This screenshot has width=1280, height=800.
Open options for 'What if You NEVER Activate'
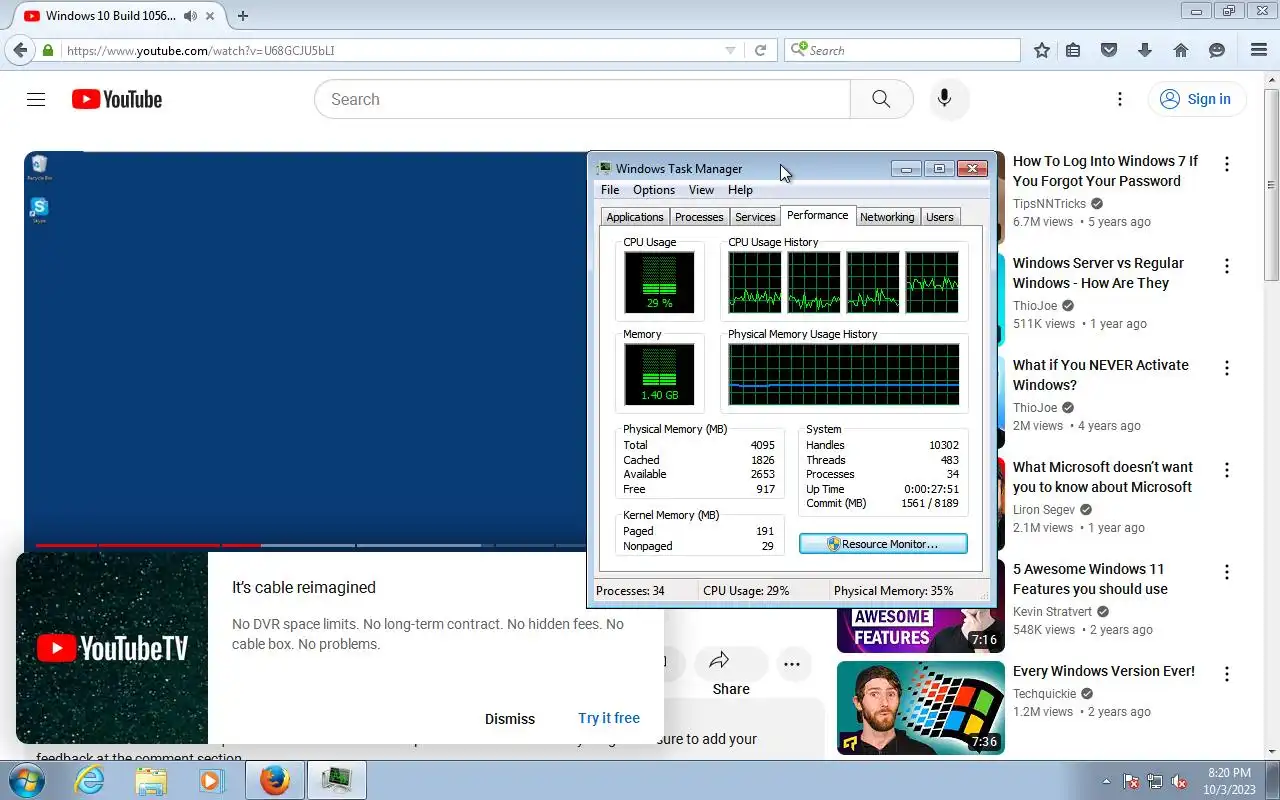1227,368
